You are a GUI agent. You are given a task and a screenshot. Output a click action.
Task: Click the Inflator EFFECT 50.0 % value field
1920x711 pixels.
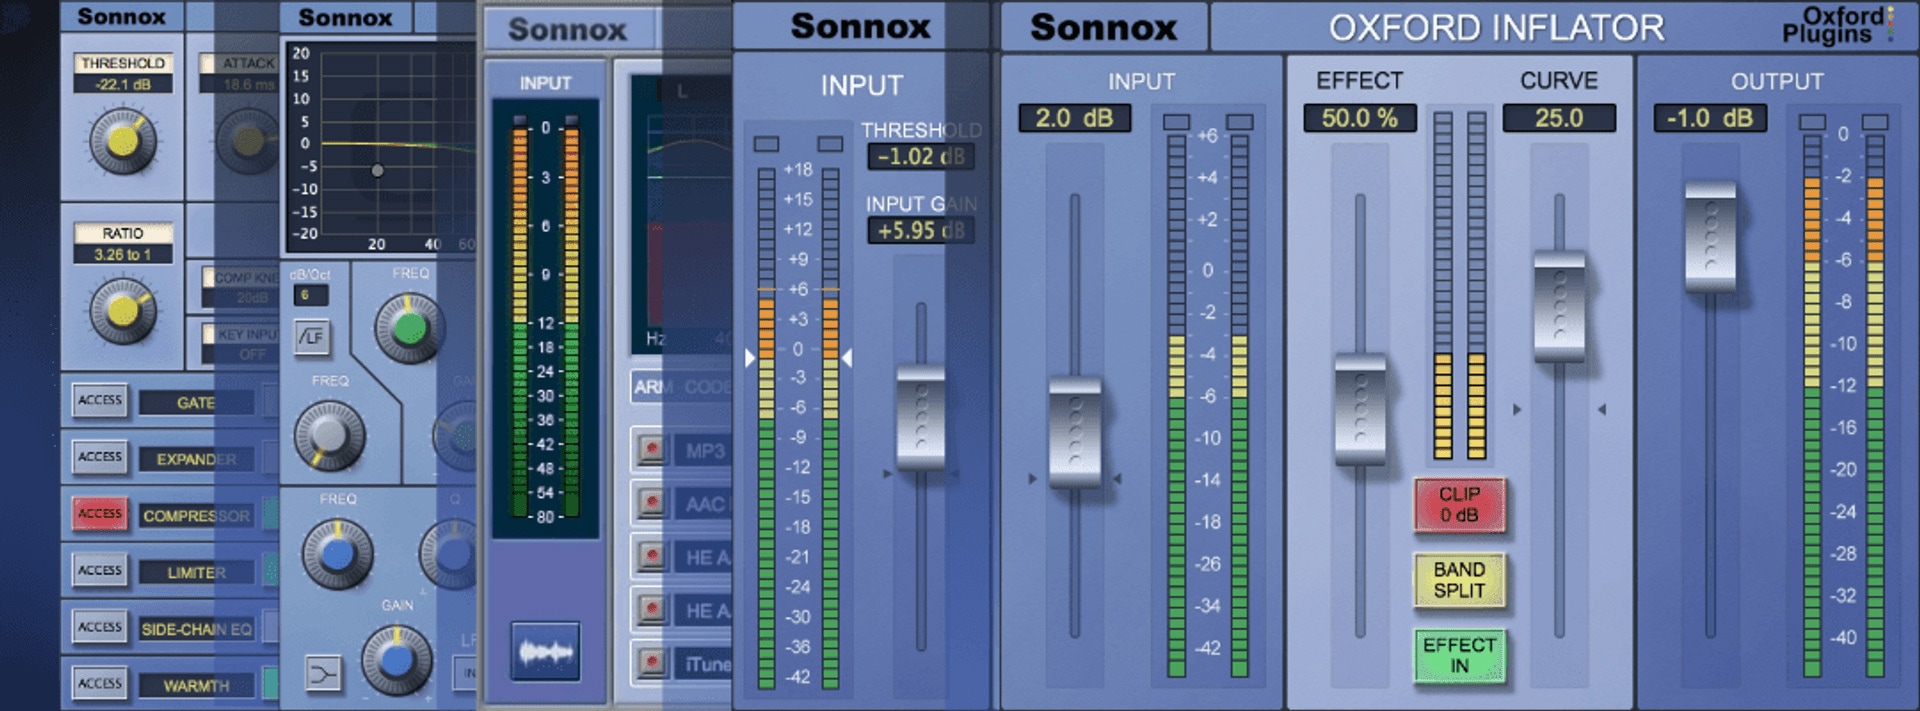click(1359, 118)
